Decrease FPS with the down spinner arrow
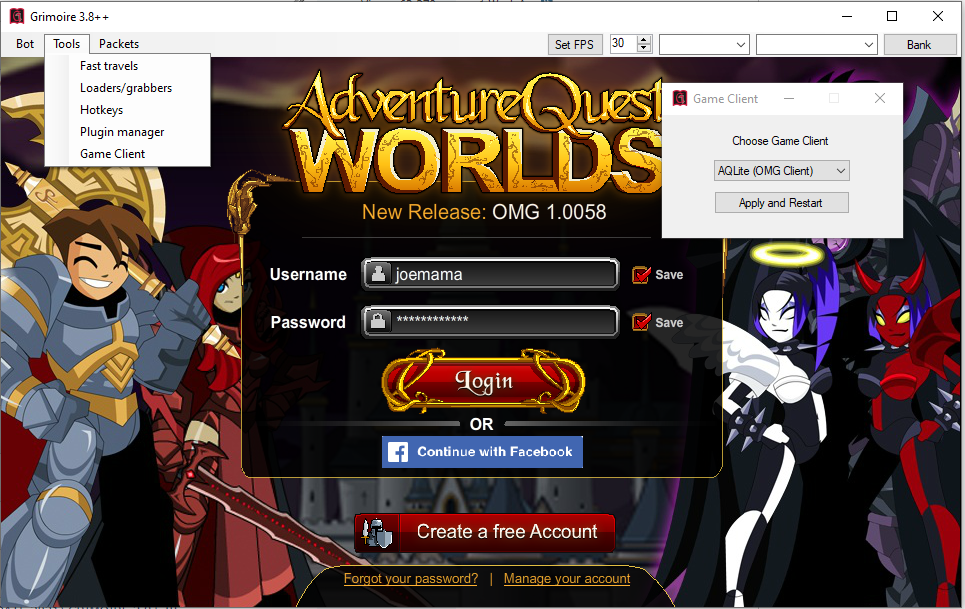This screenshot has width=965, height=609. point(644,49)
